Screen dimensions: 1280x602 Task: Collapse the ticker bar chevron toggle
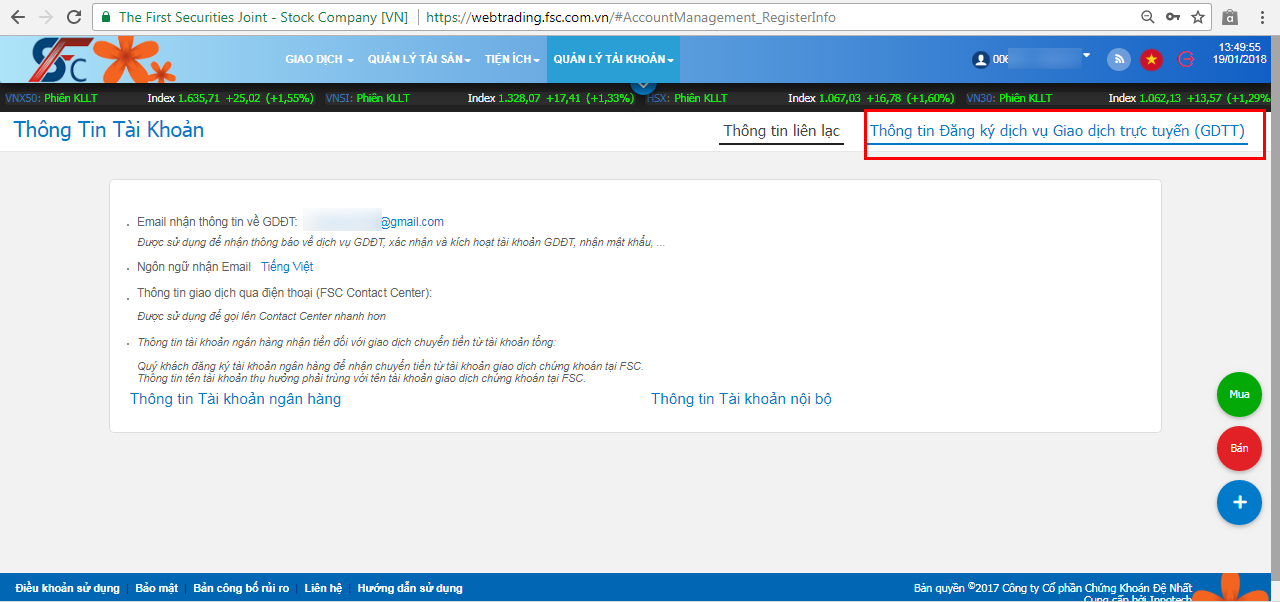pos(644,85)
